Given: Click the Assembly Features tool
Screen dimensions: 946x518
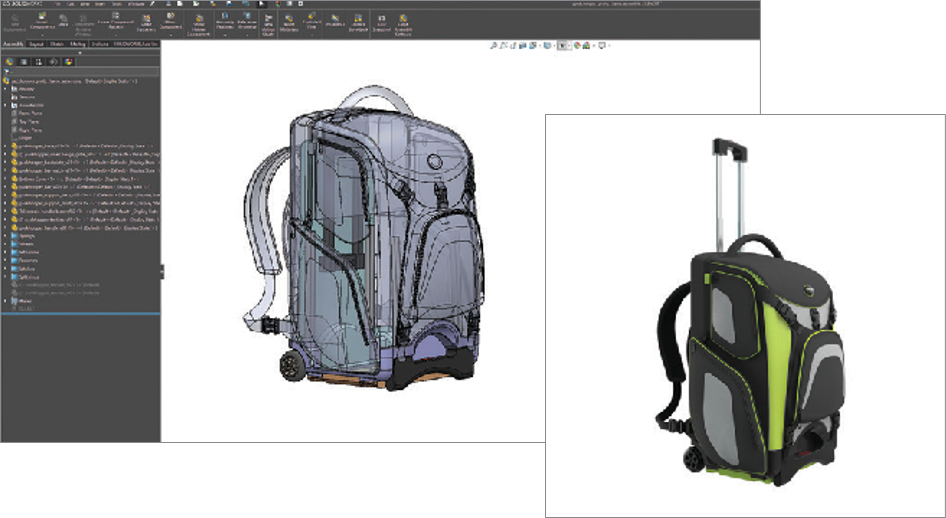Looking at the screenshot, I should click(224, 21).
